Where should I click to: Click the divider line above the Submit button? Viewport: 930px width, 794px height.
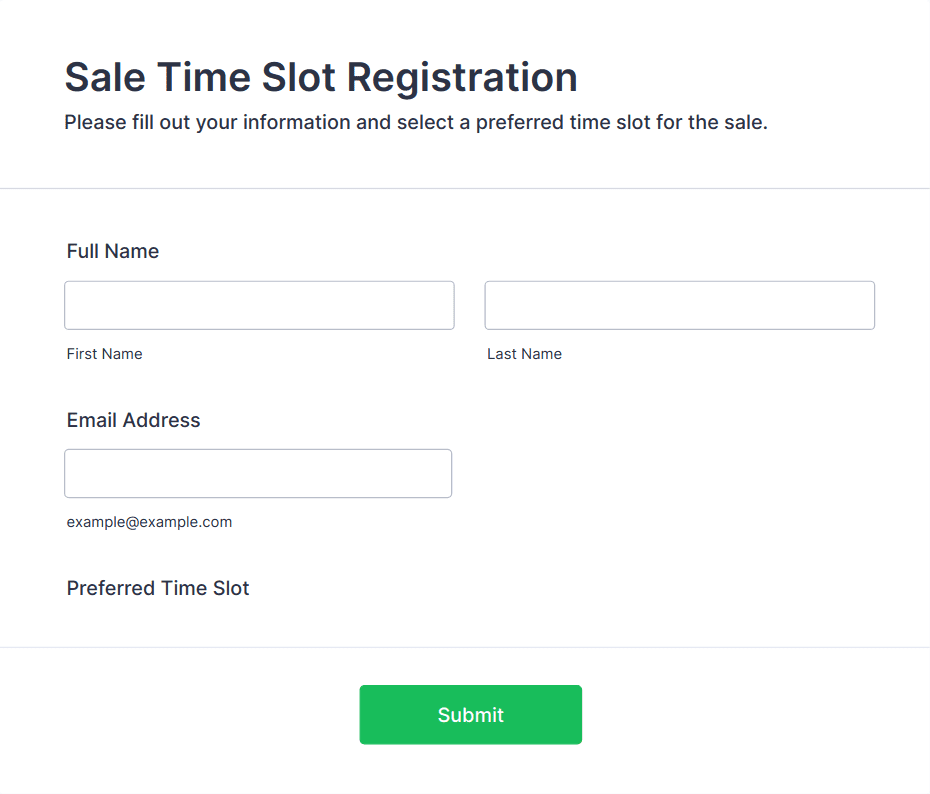tap(465, 647)
